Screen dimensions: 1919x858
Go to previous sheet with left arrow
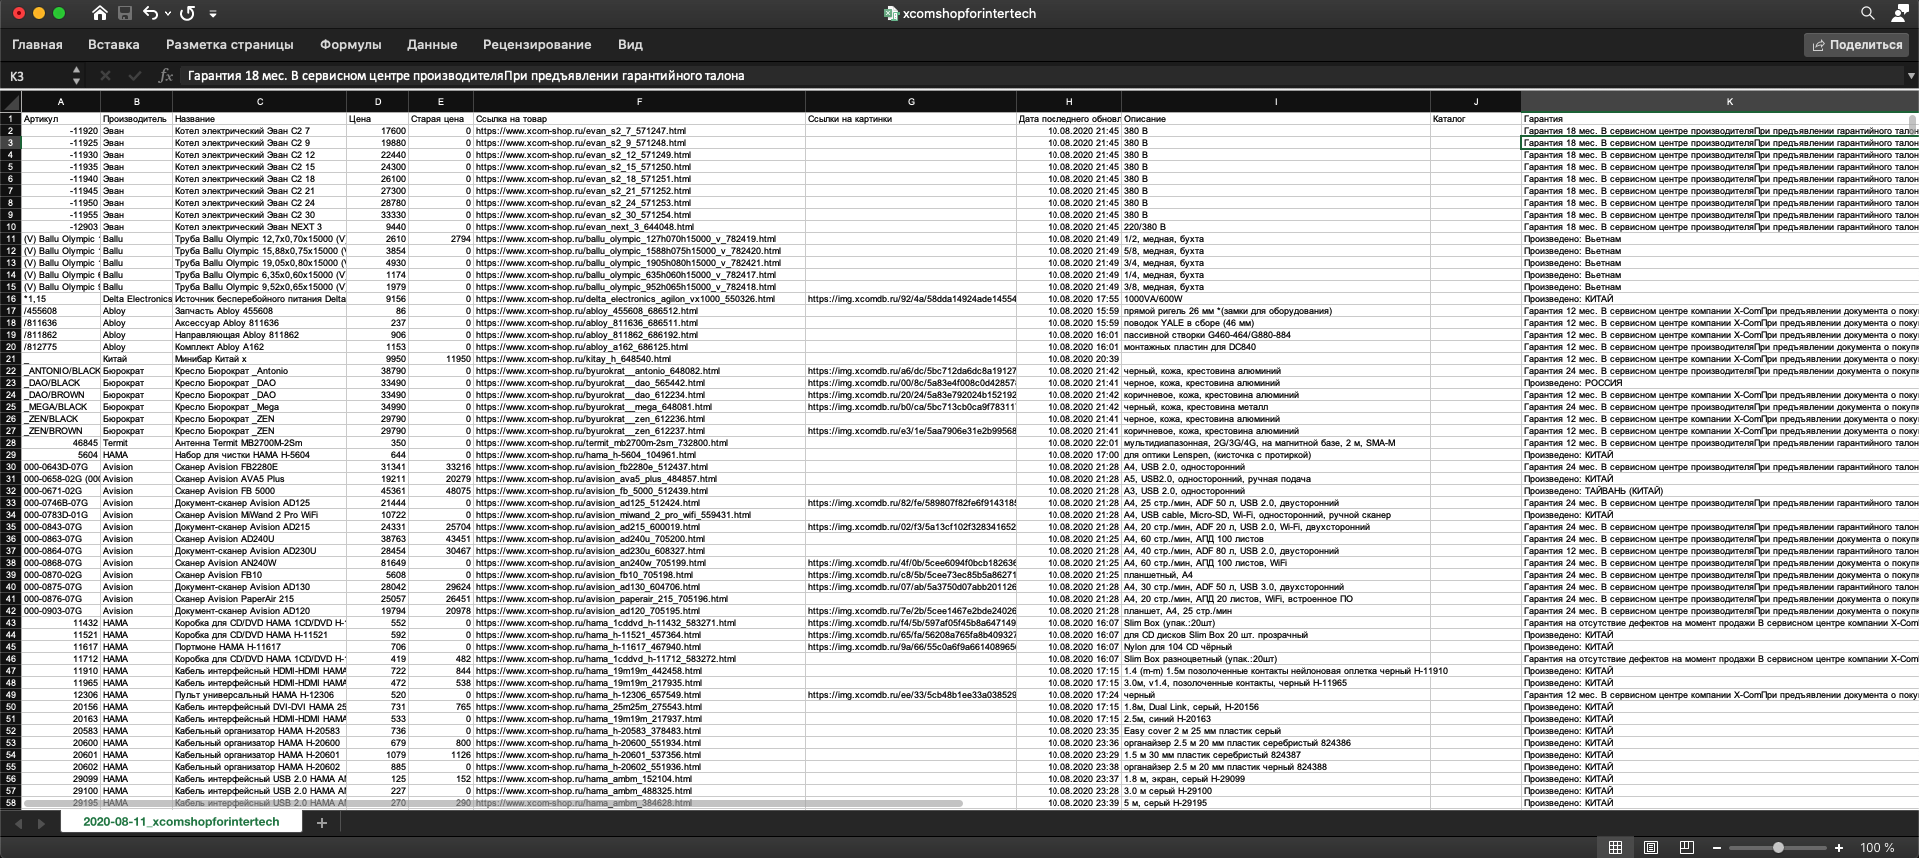[18, 823]
